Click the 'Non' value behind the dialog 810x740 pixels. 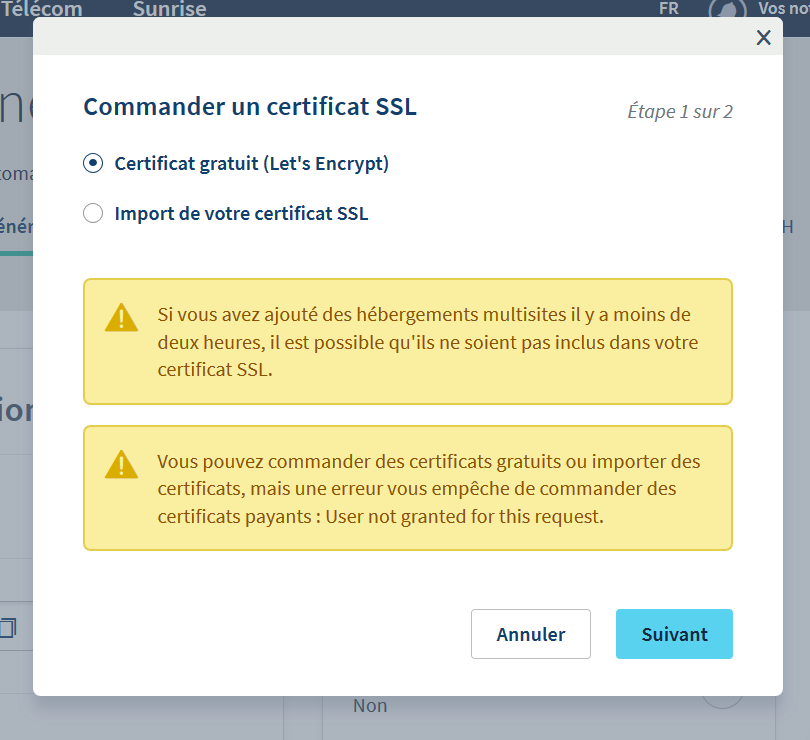[370, 706]
